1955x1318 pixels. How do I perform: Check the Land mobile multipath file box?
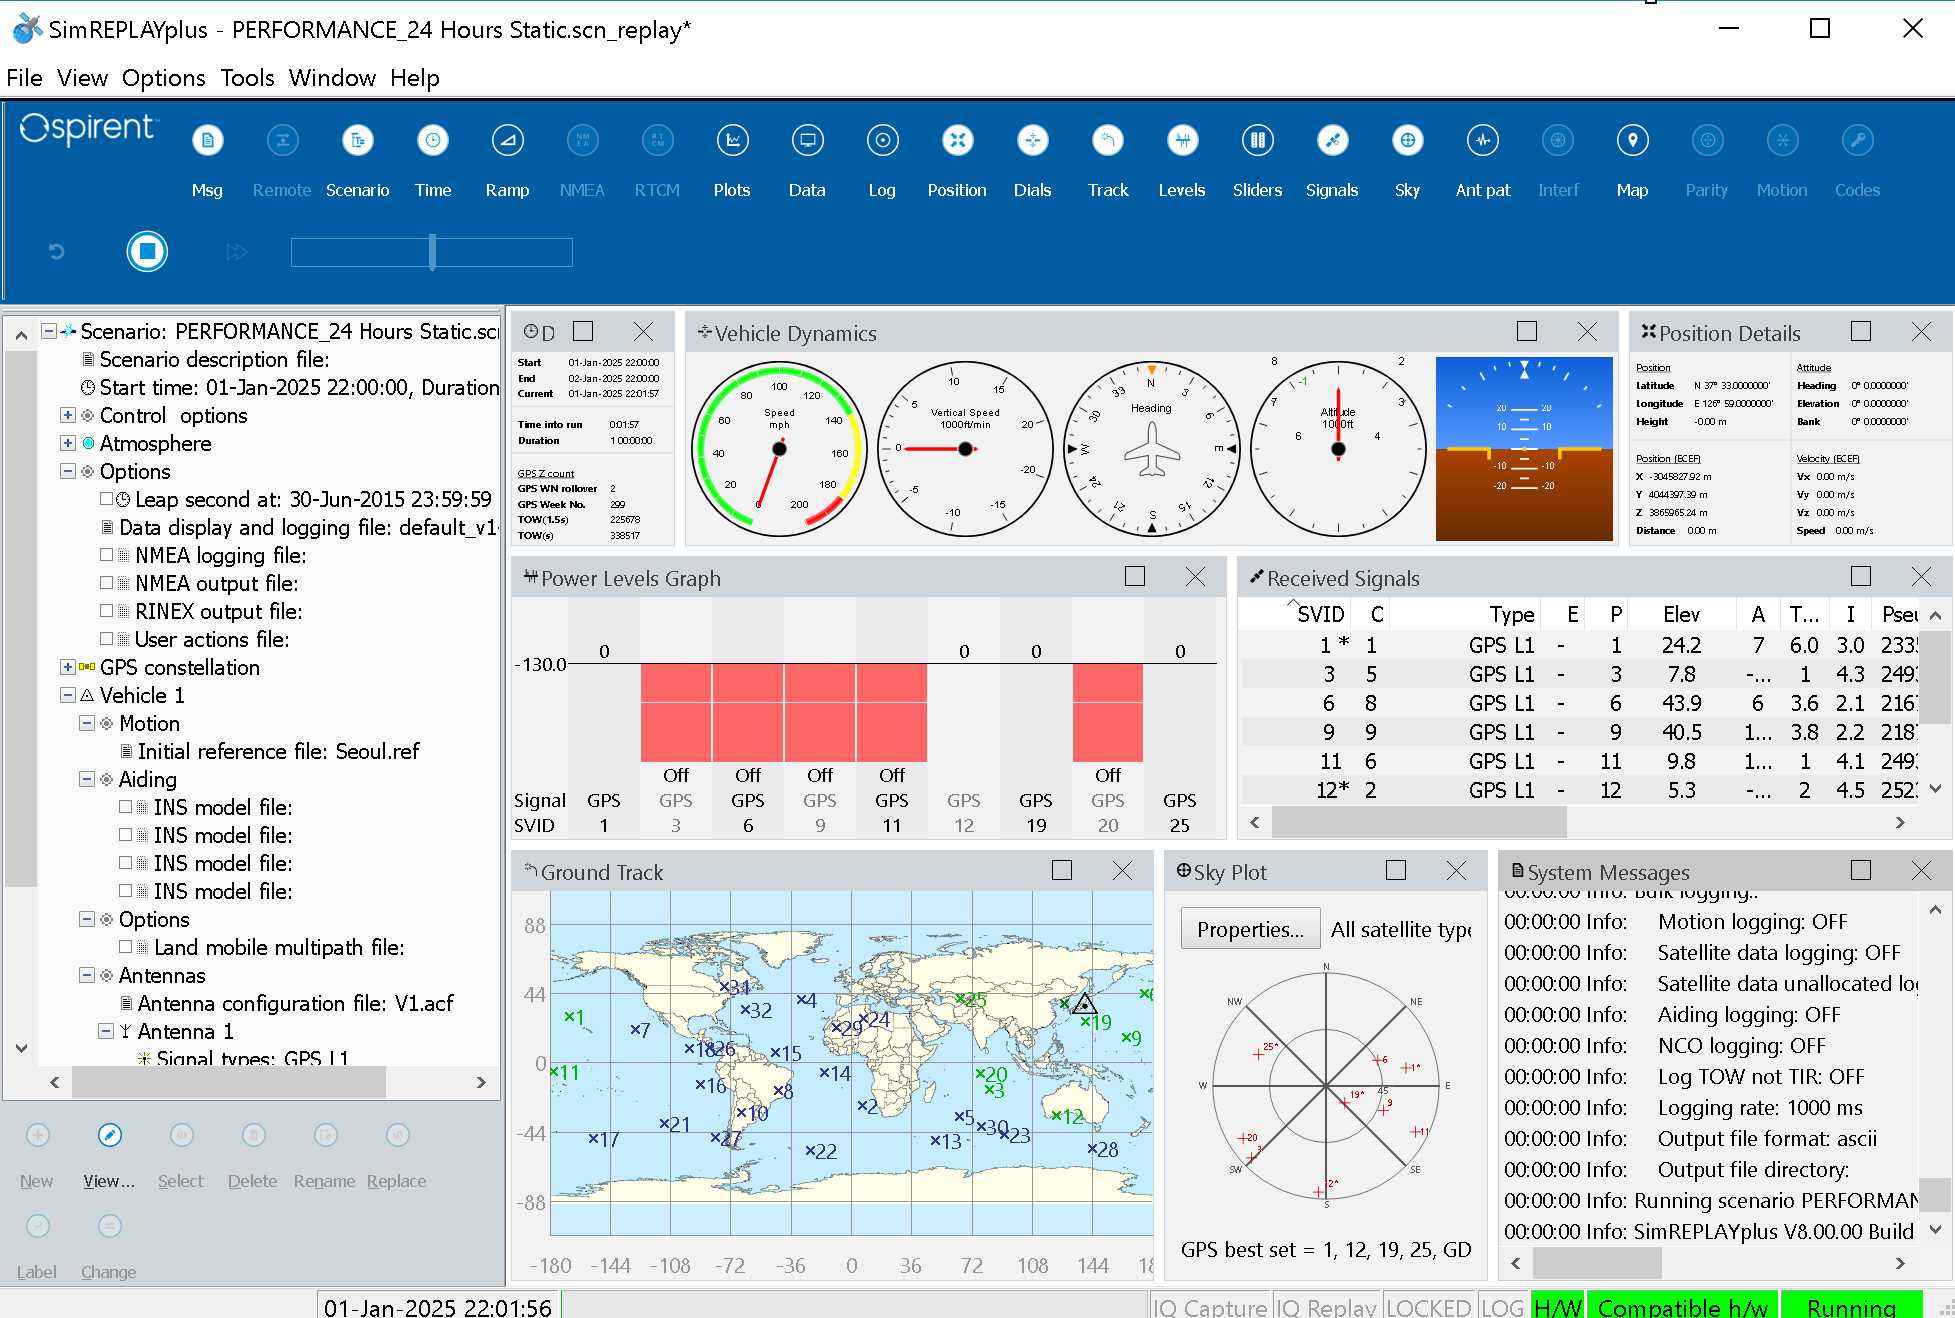(x=126, y=946)
